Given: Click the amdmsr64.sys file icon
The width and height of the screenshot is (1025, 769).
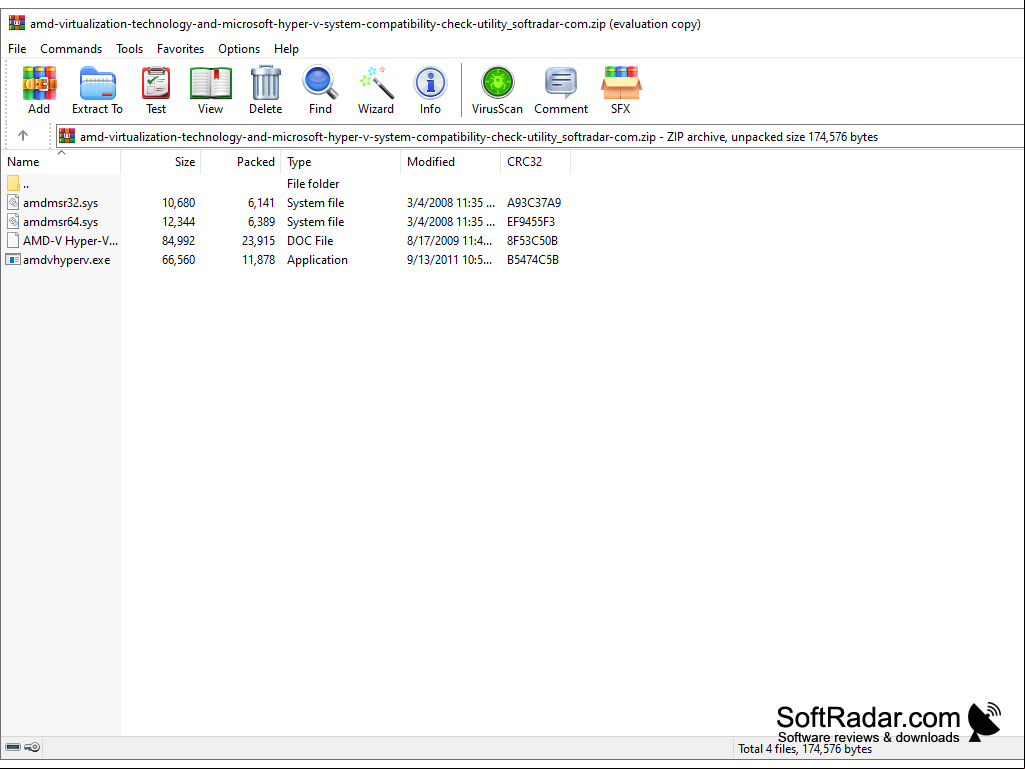Looking at the screenshot, I should pos(13,222).
